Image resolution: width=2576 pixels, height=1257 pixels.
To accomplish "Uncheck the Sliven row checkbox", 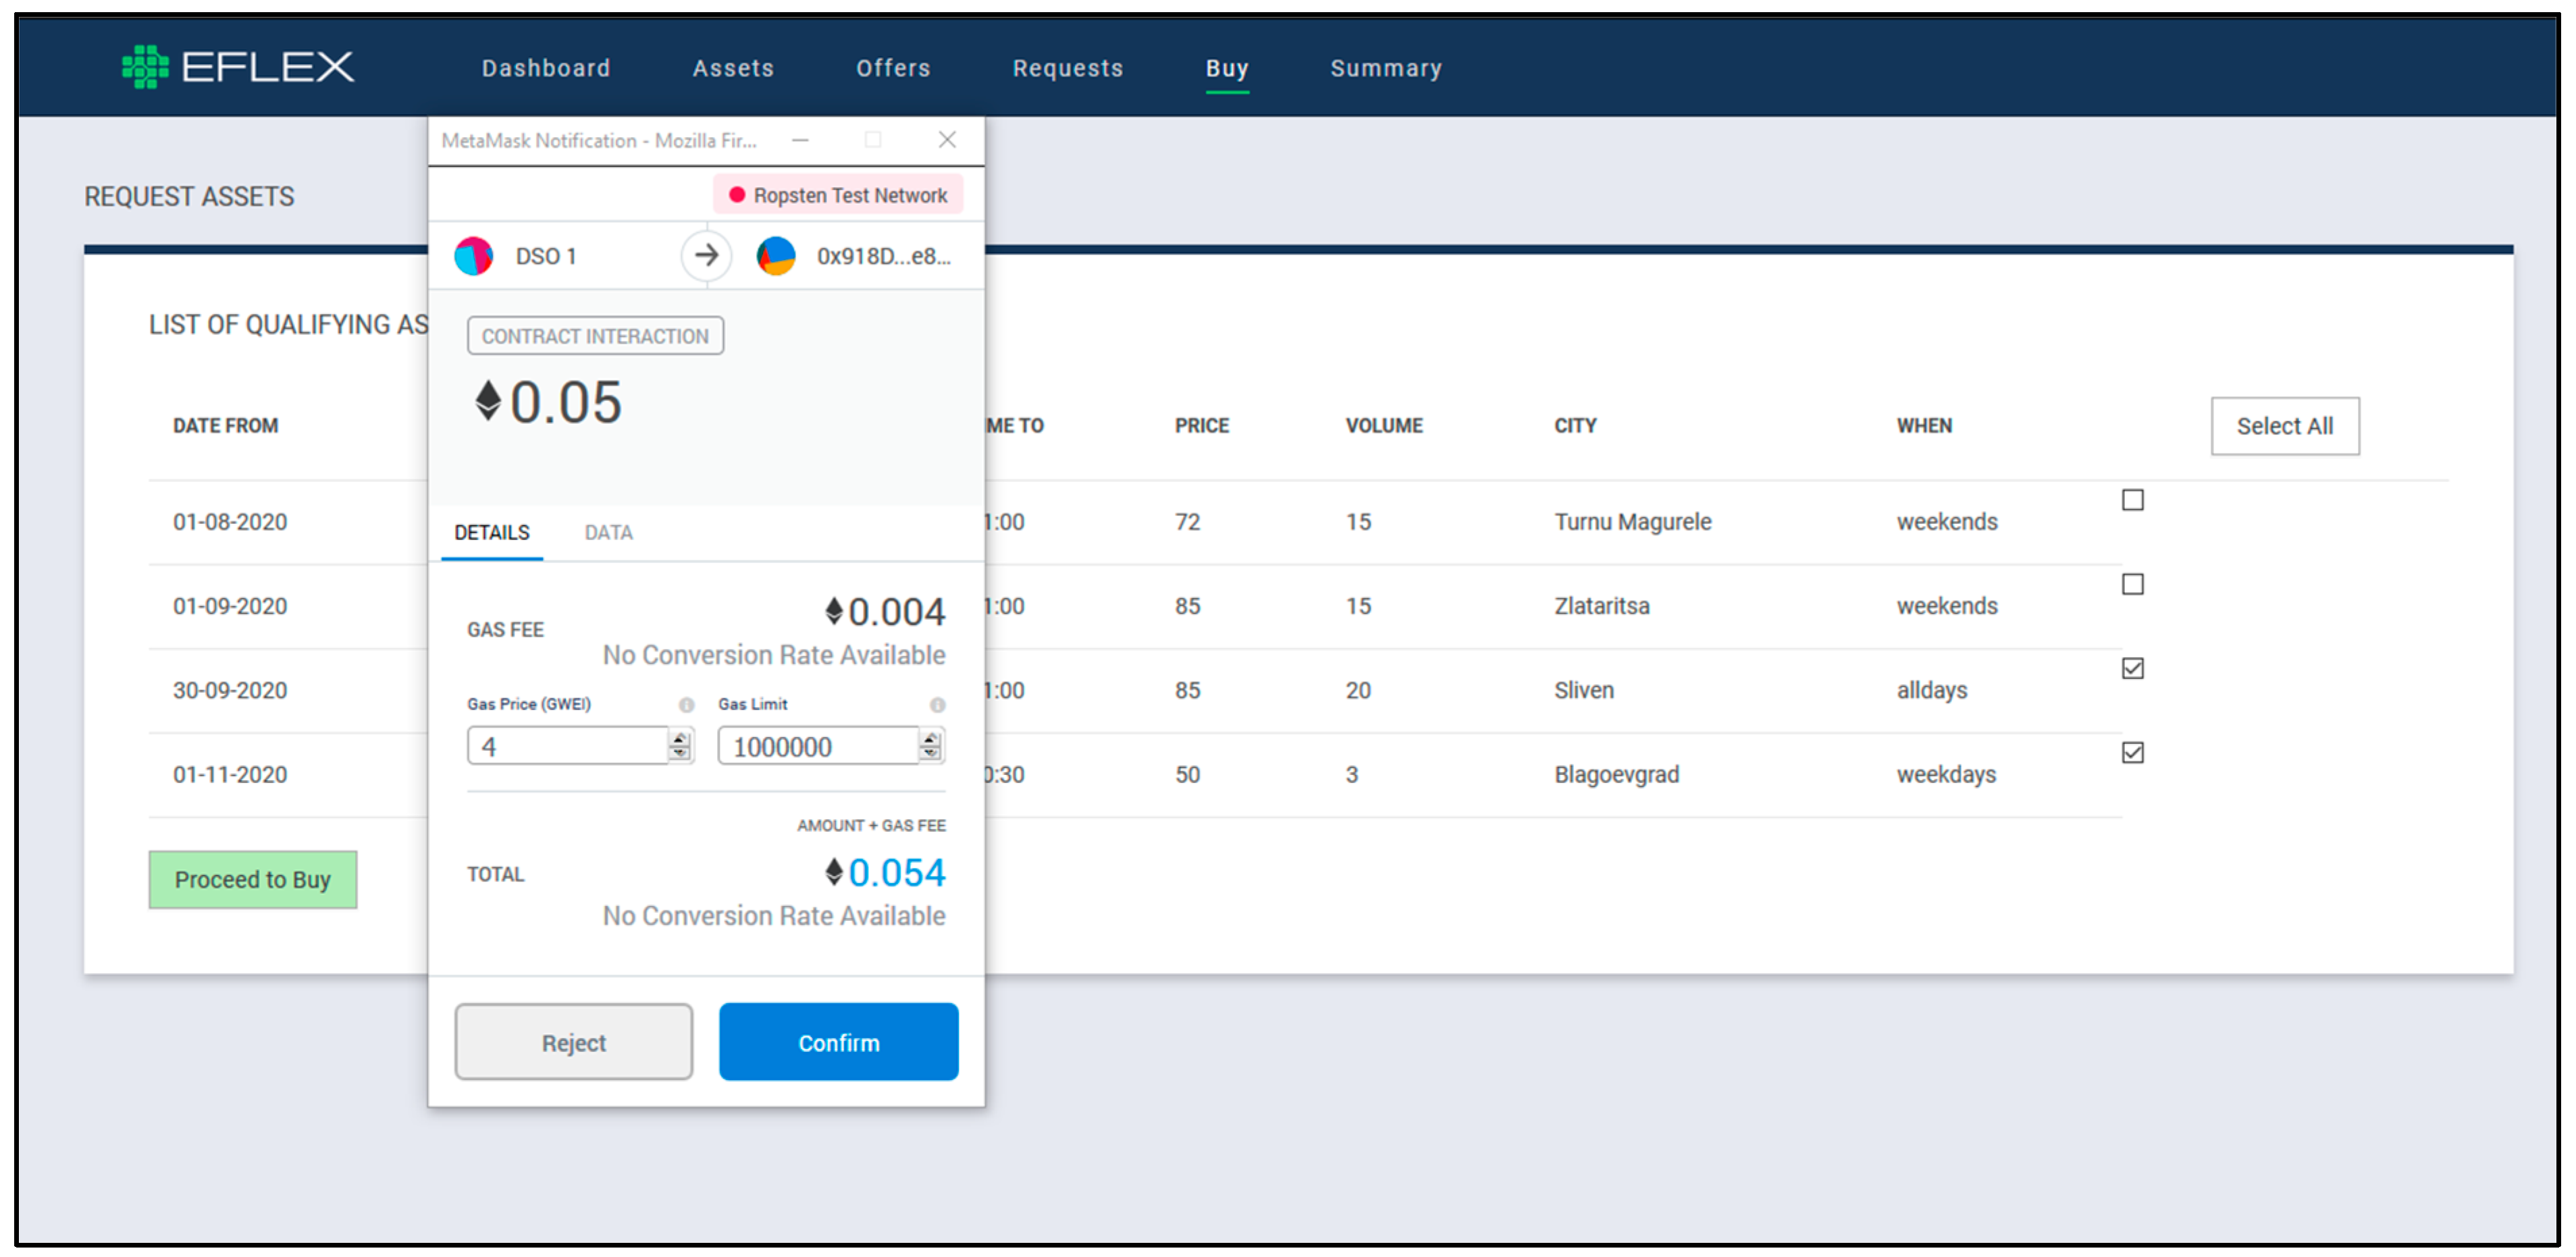I will point(2132,668).
